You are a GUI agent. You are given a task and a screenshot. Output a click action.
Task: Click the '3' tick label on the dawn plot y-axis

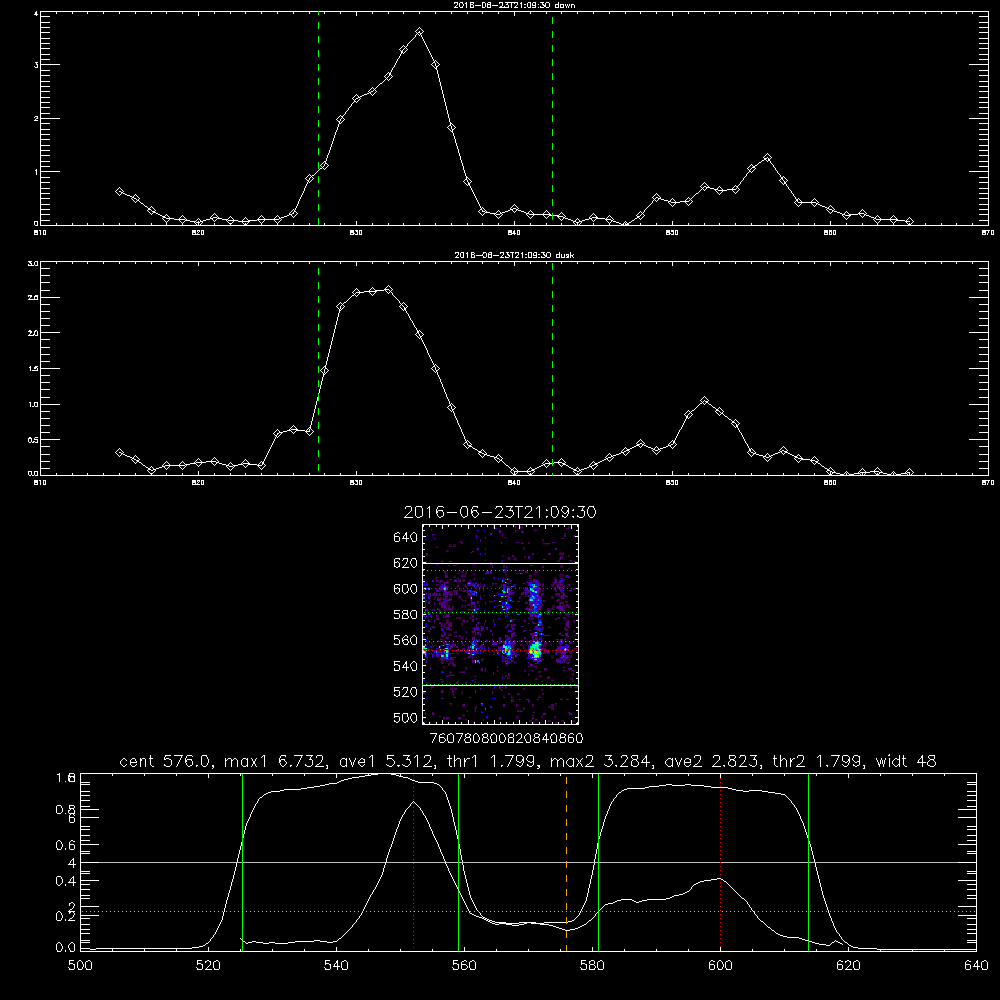point(36,65)
